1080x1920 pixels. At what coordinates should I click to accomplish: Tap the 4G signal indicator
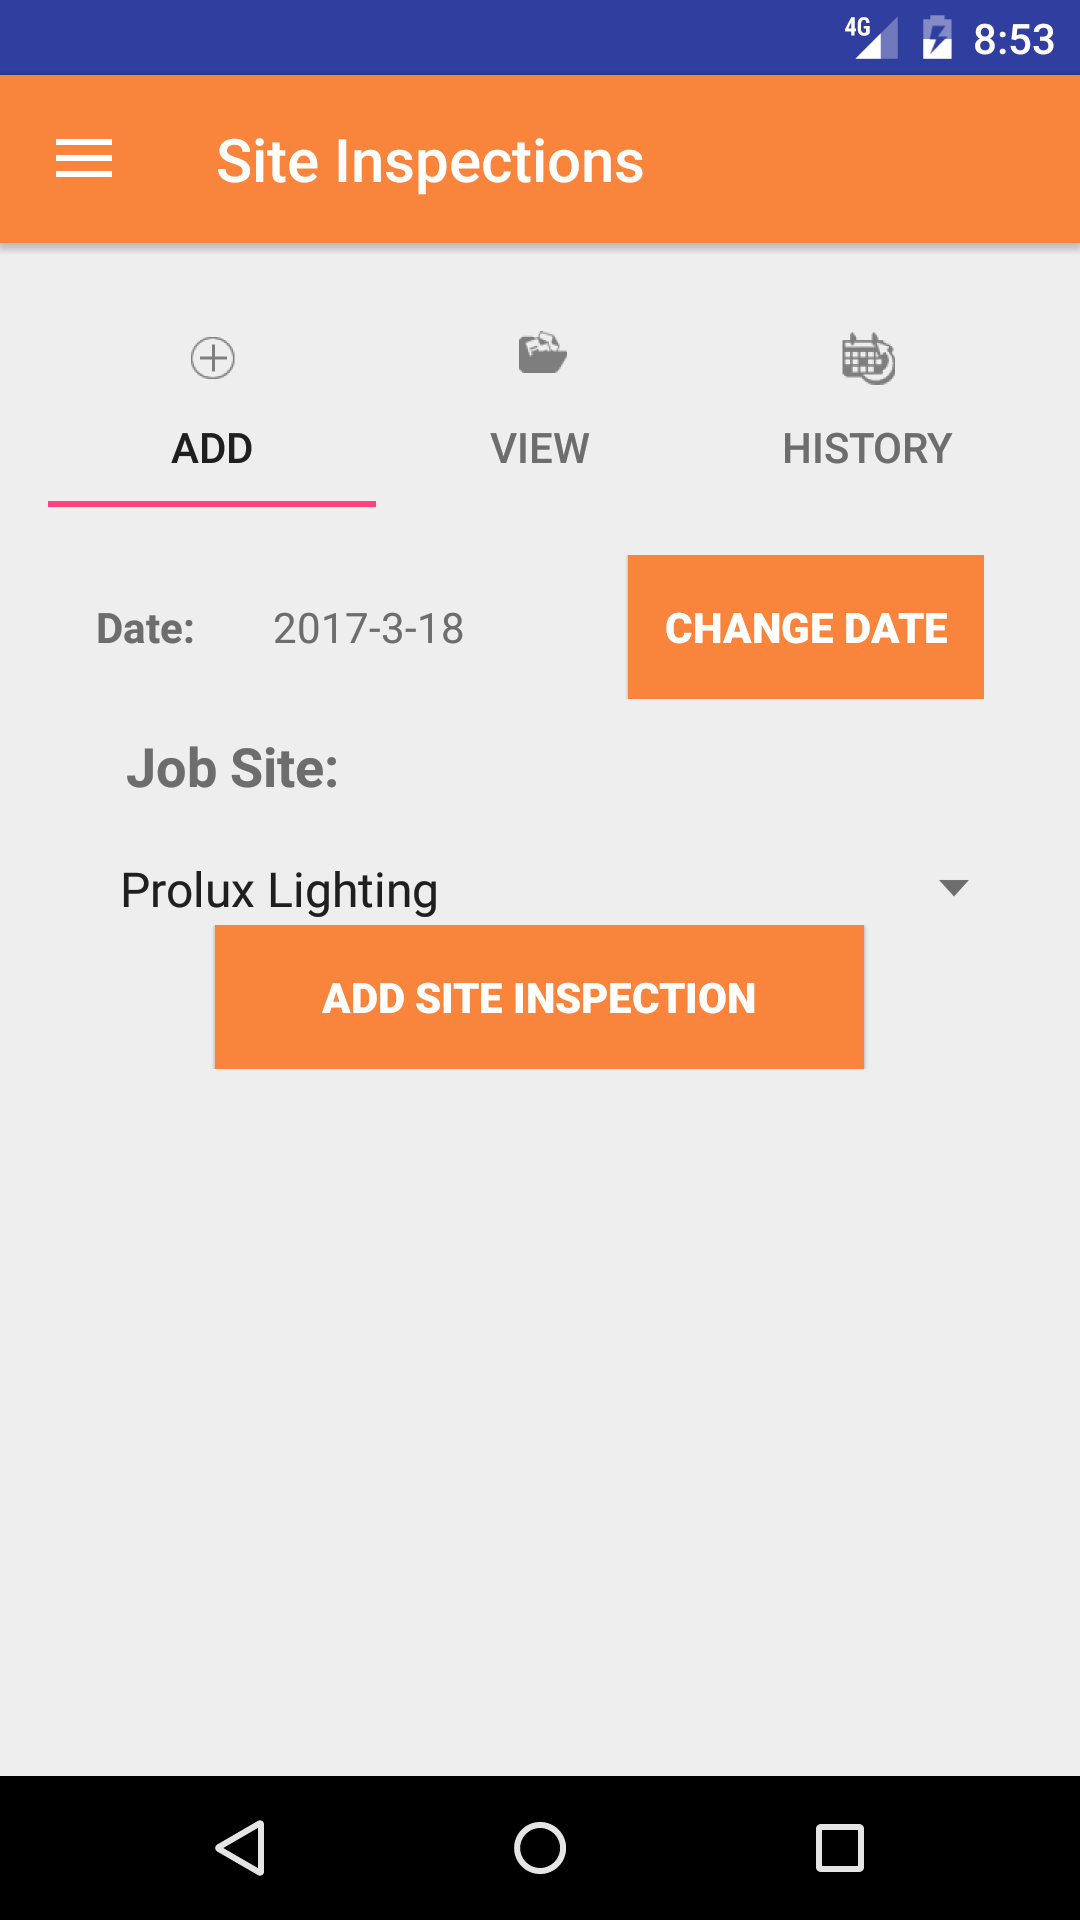point(871,38)
